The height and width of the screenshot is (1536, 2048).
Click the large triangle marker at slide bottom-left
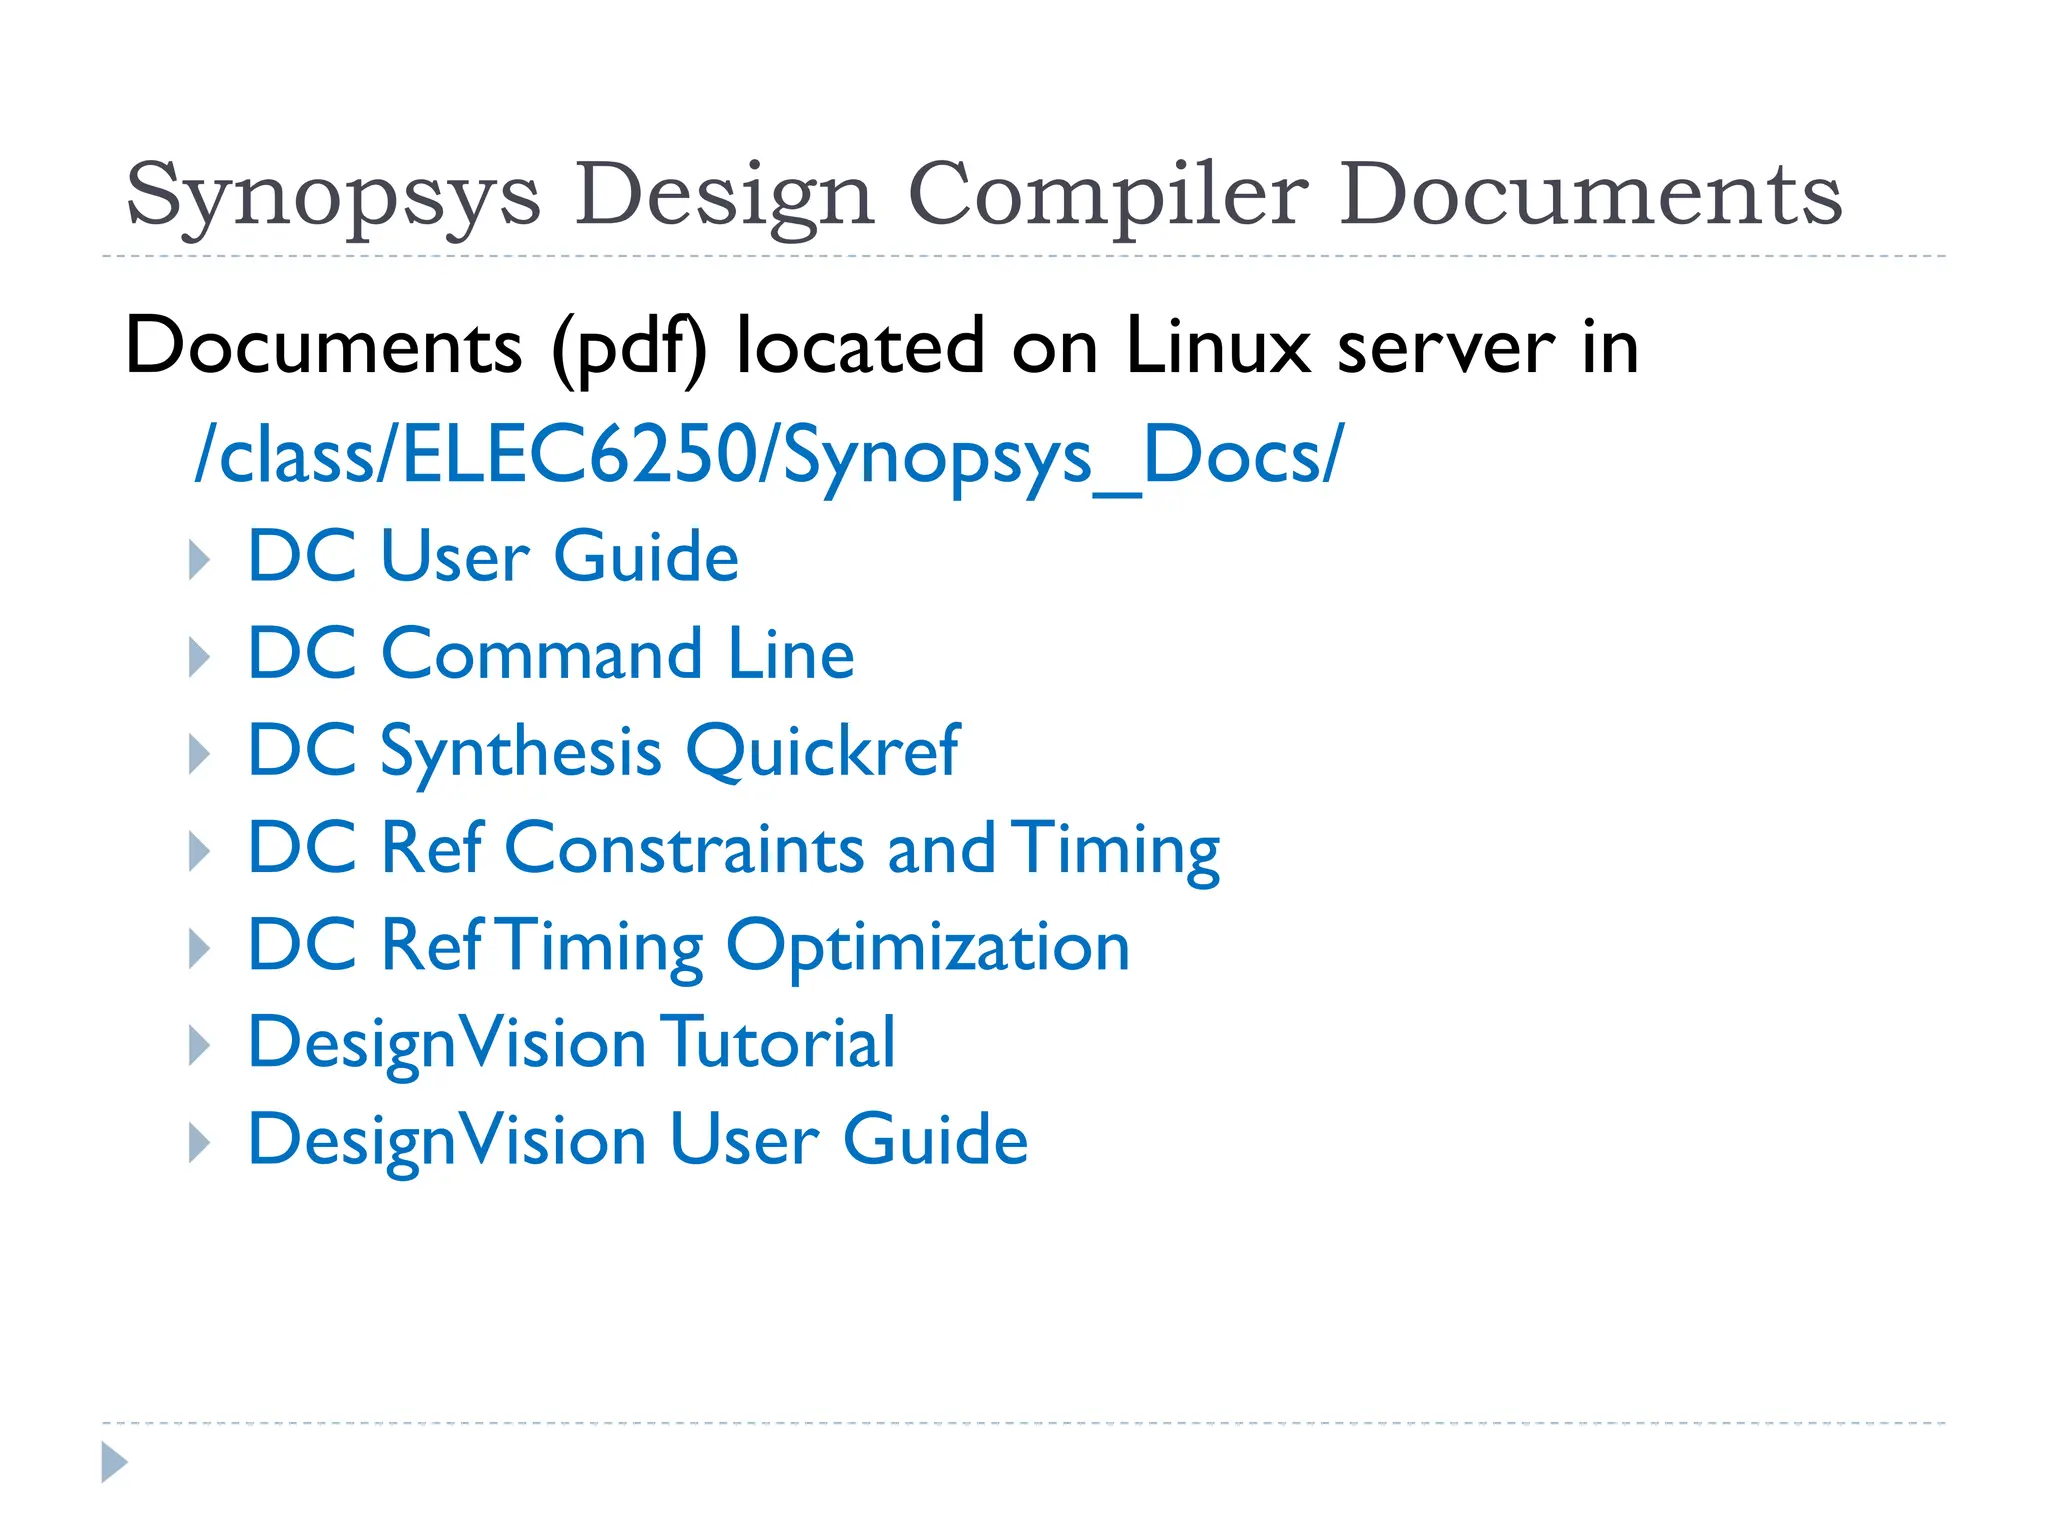point(114,1462)
